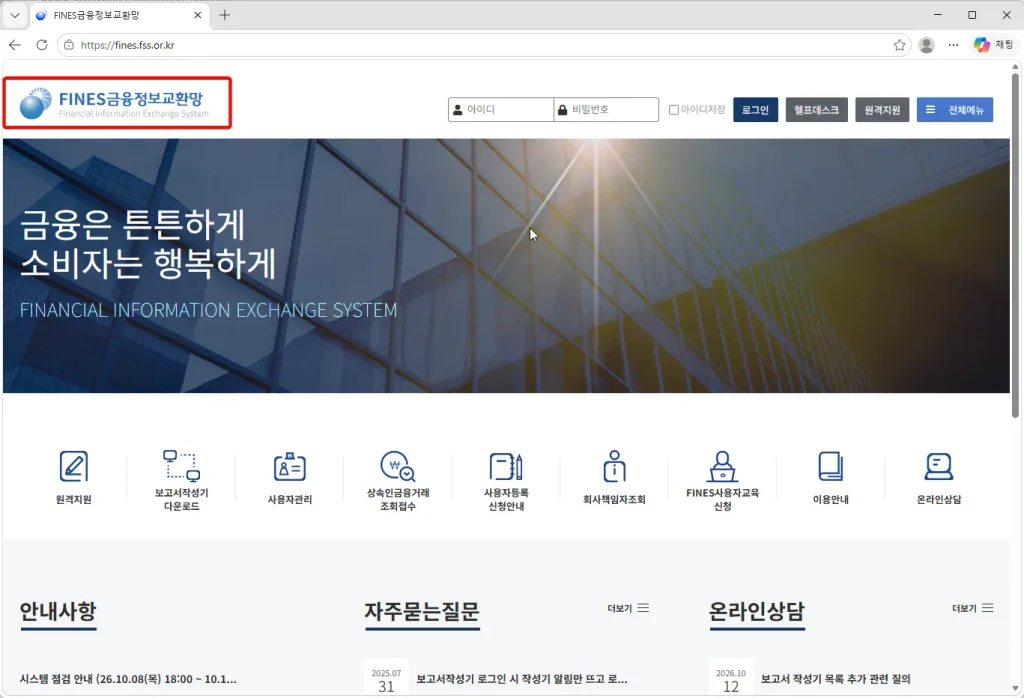The width and height of the screenshot is (1024, 698).
Task: Open the new tab plus button
Action: pyautogui.click(x=225, y=15)
